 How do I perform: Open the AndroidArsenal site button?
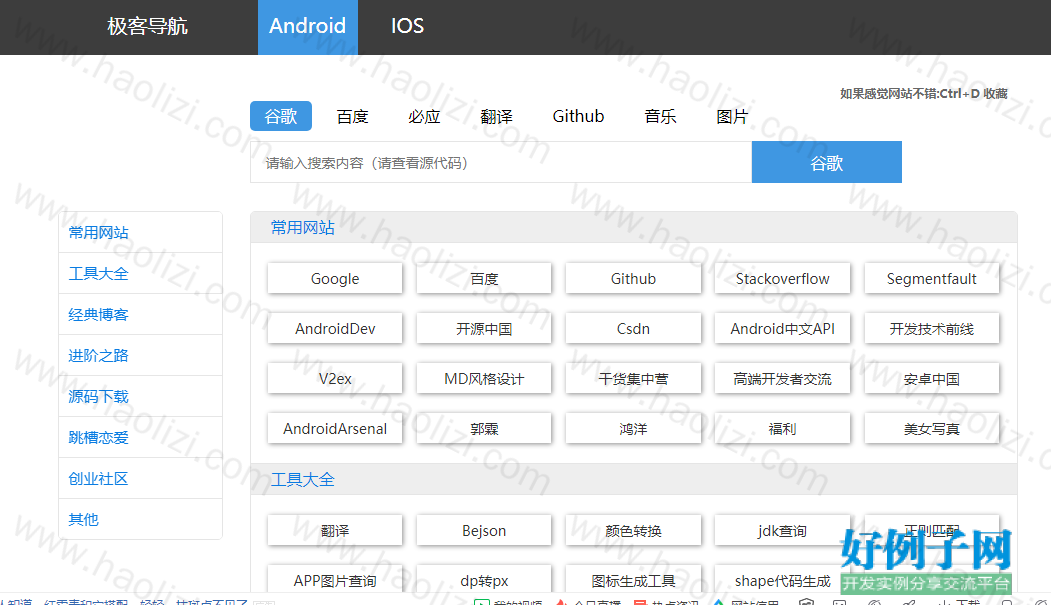tap(335, 429)
